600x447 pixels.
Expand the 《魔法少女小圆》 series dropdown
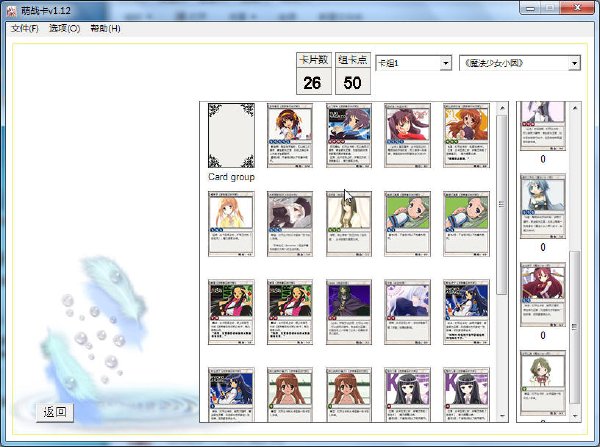[574, 63]
